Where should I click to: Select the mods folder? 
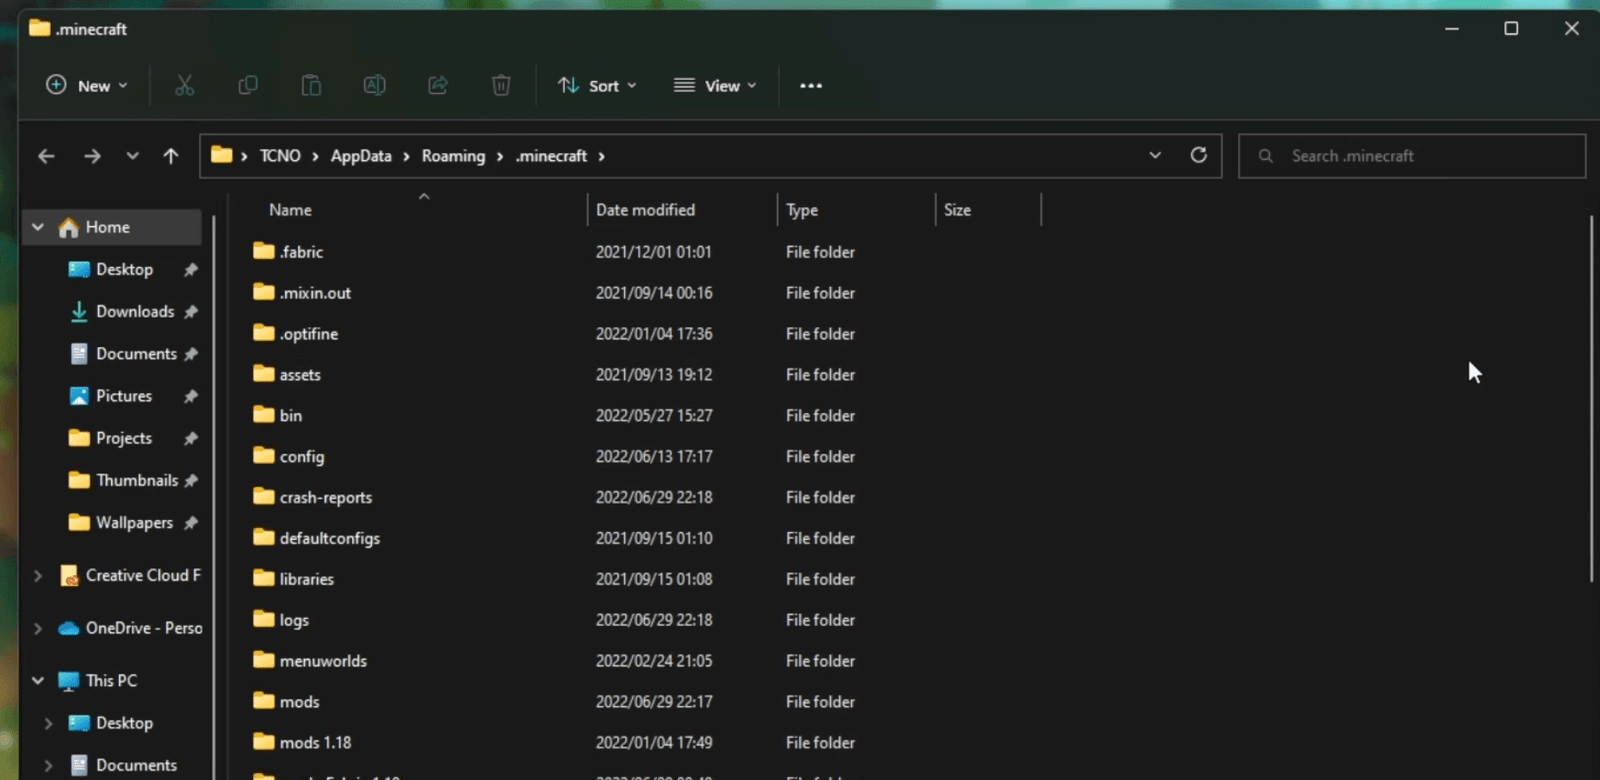pos(299,702)
